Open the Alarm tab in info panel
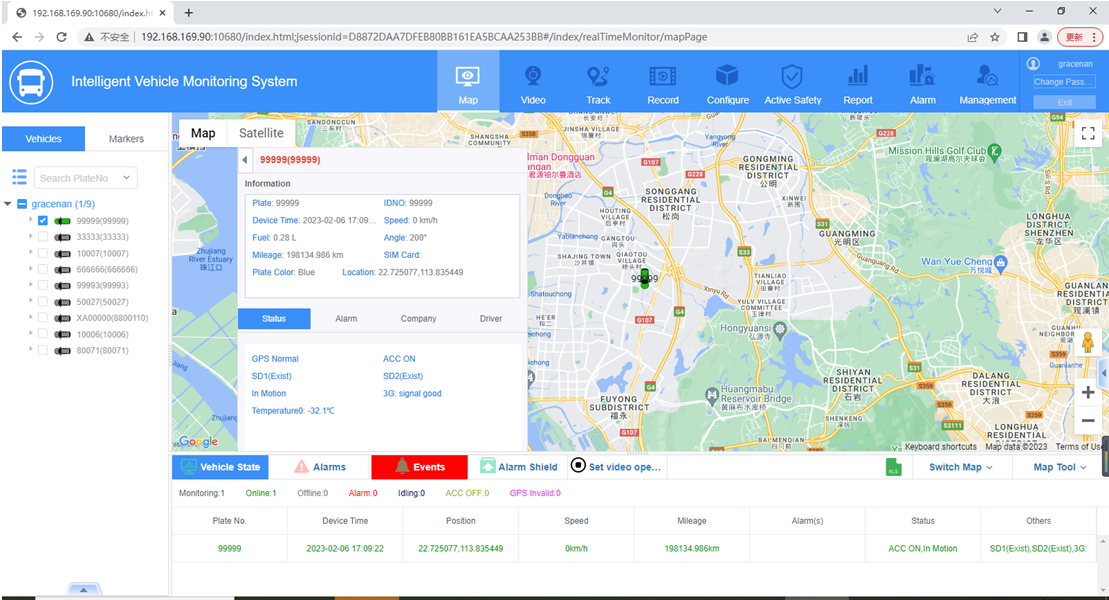 click(346, 318)
